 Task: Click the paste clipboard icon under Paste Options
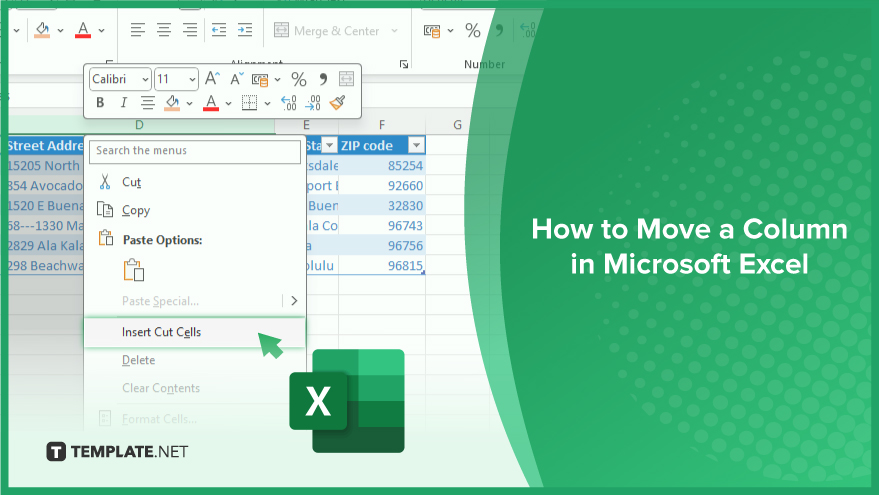(134, 270)
